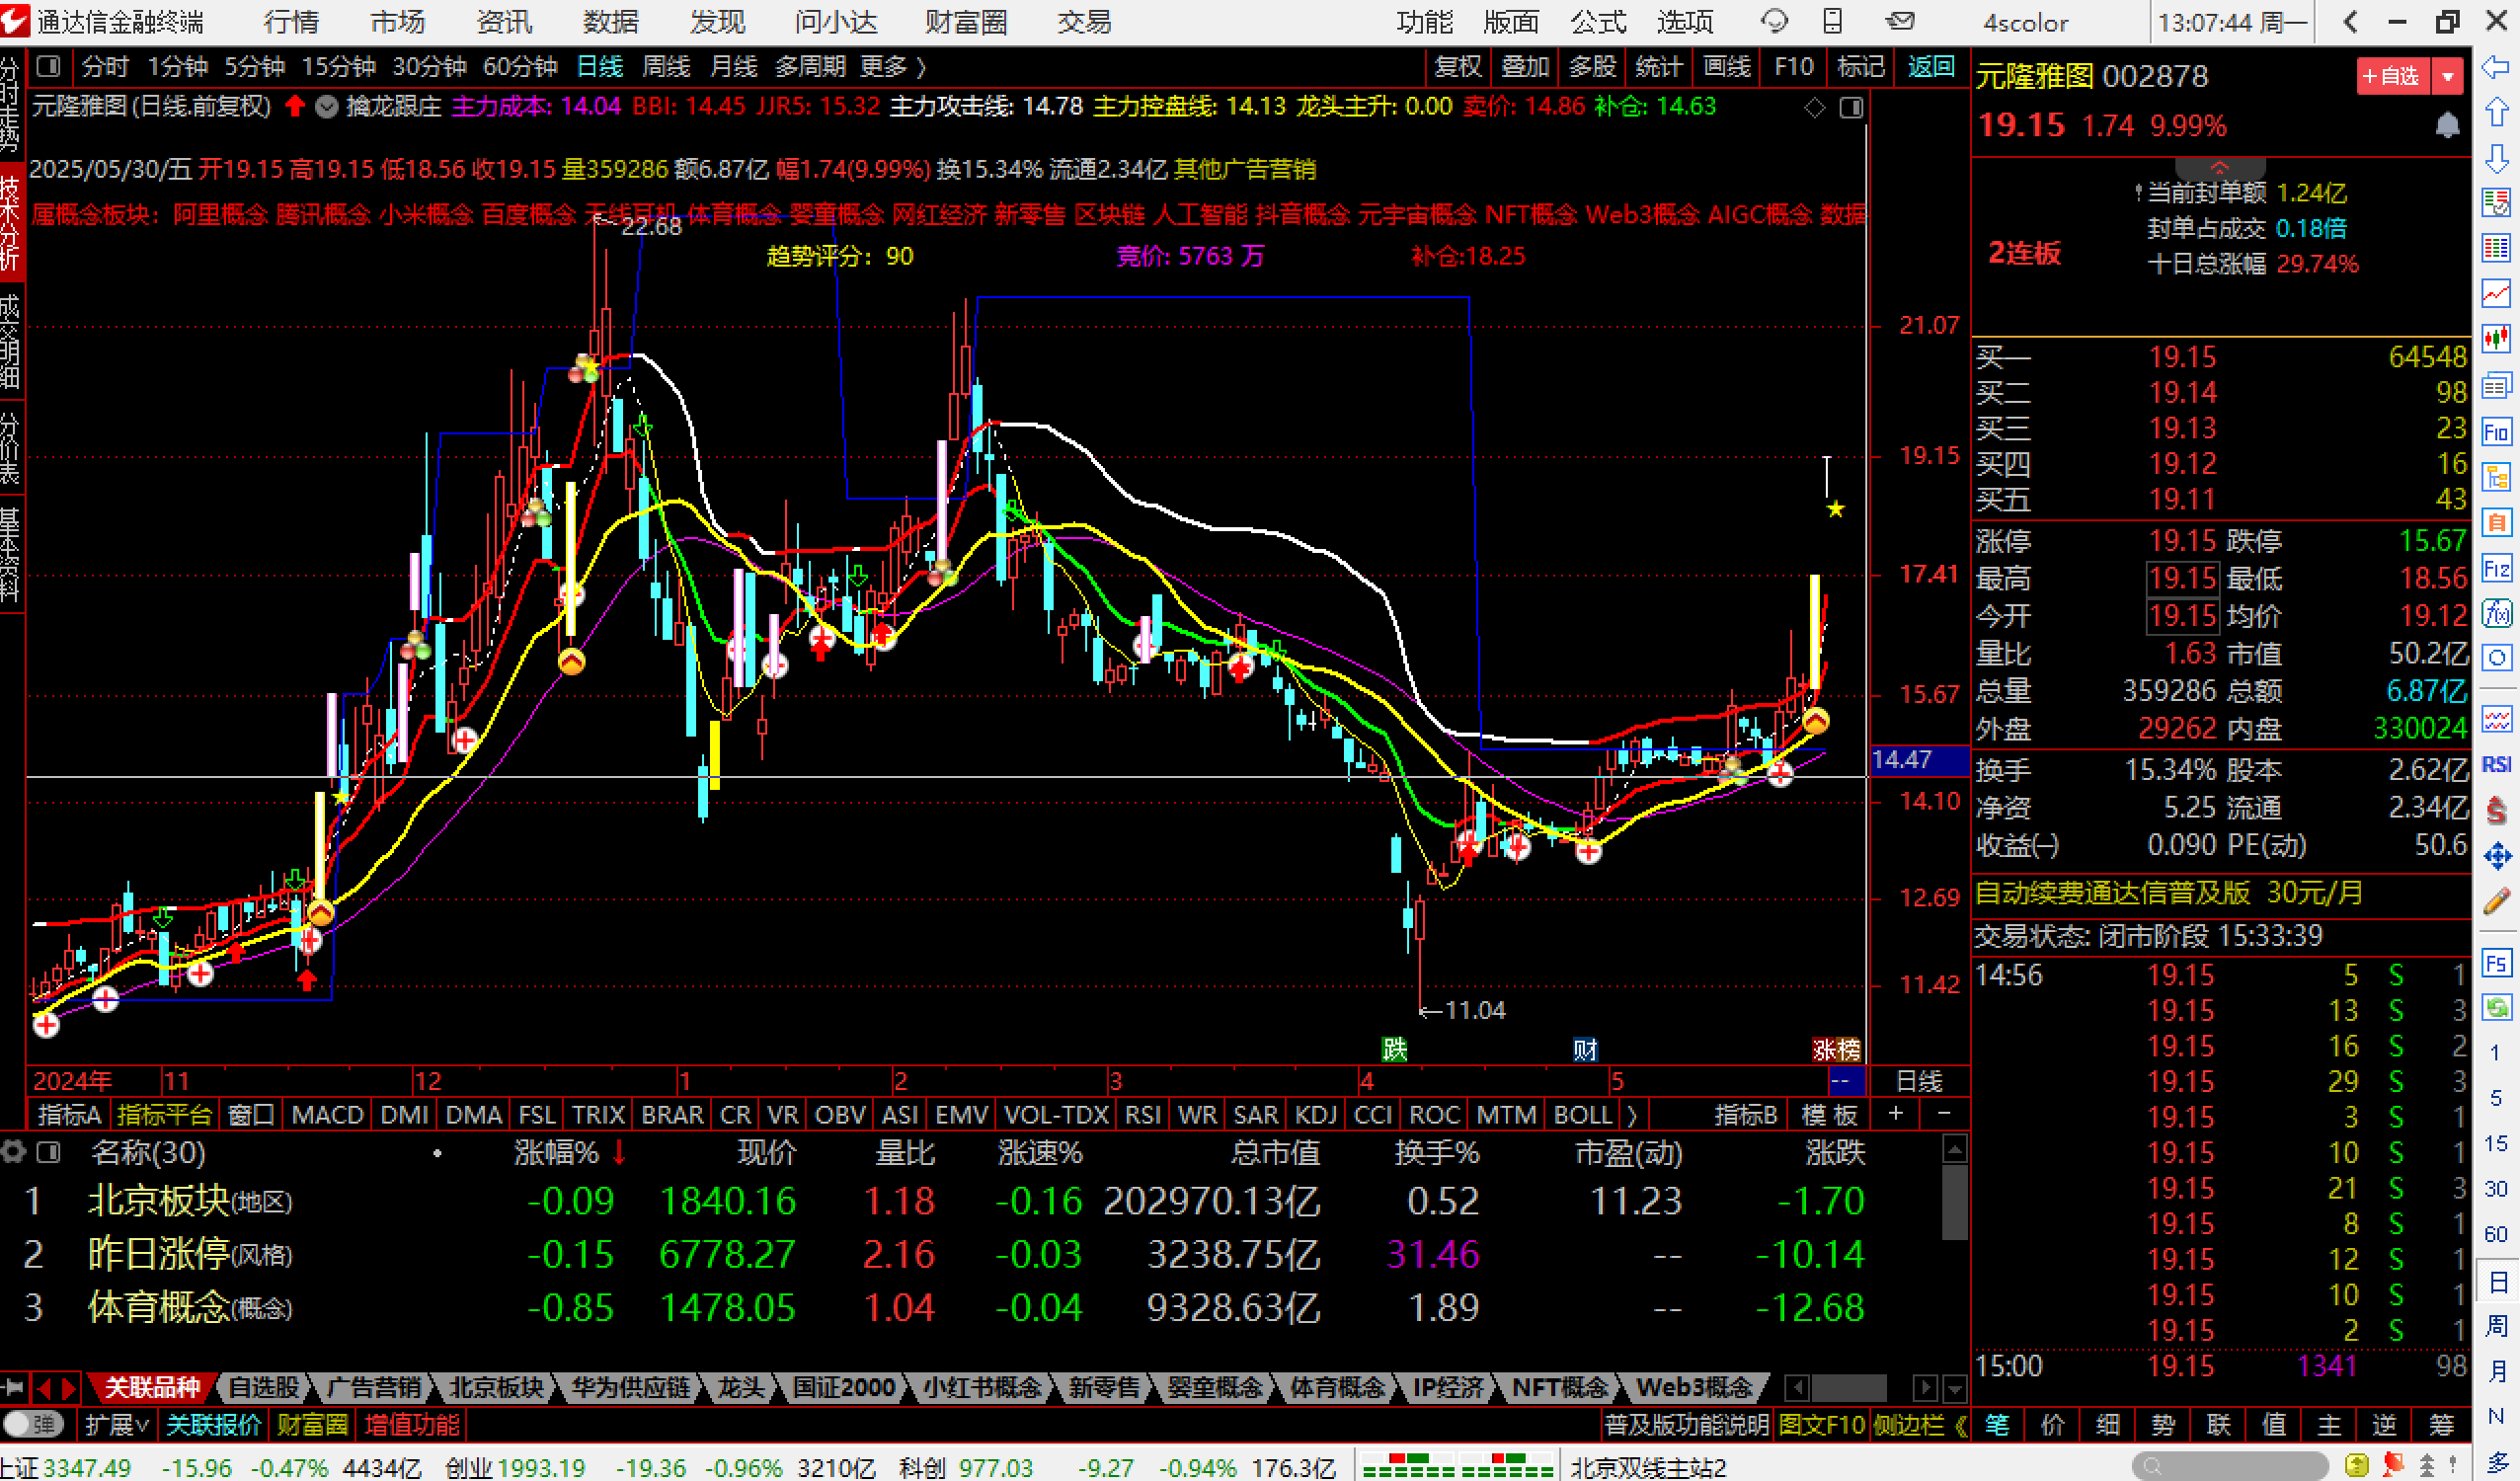
Task: Toggle panel layout icon left of 分时
Action: pos(47,67)
